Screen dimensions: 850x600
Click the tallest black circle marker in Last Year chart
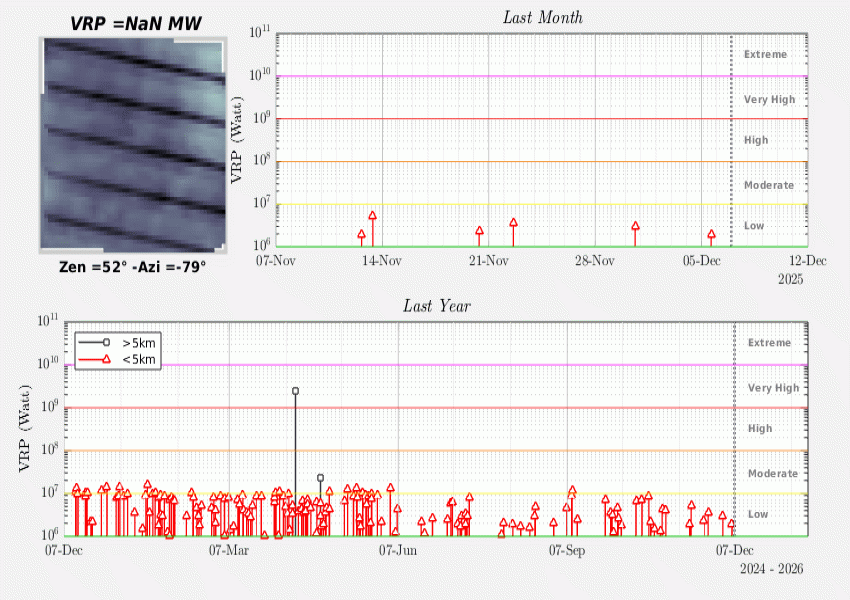tap(295, 391)
